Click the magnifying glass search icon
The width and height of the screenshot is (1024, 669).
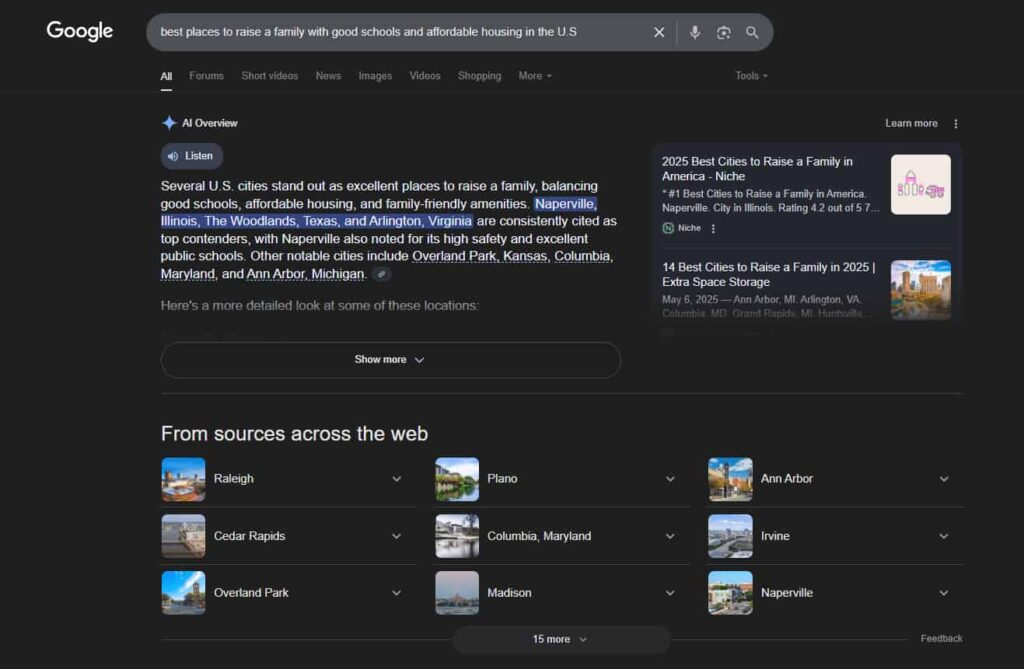coord(752,32)
